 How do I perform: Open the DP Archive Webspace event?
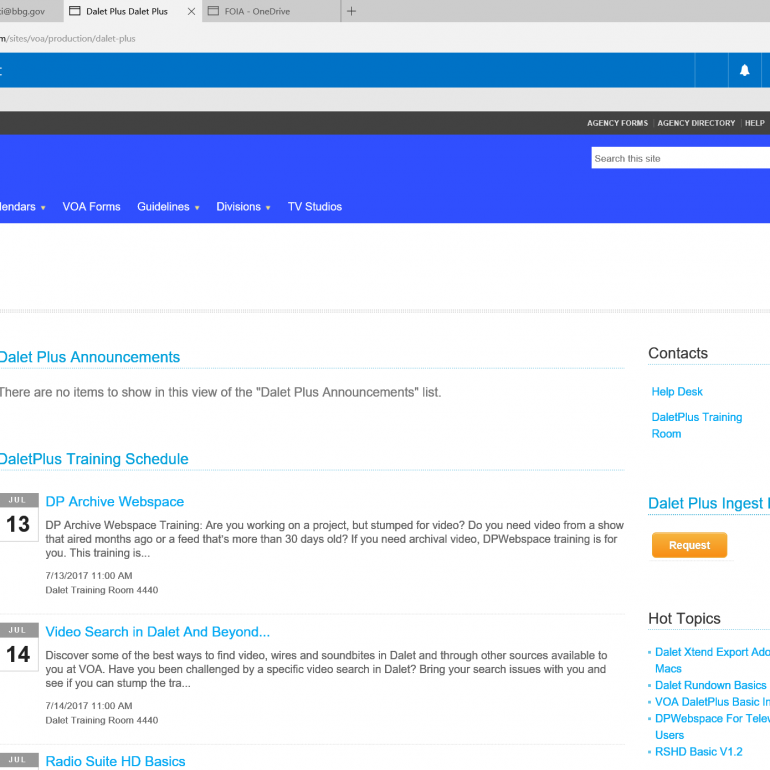pos(115,501)
